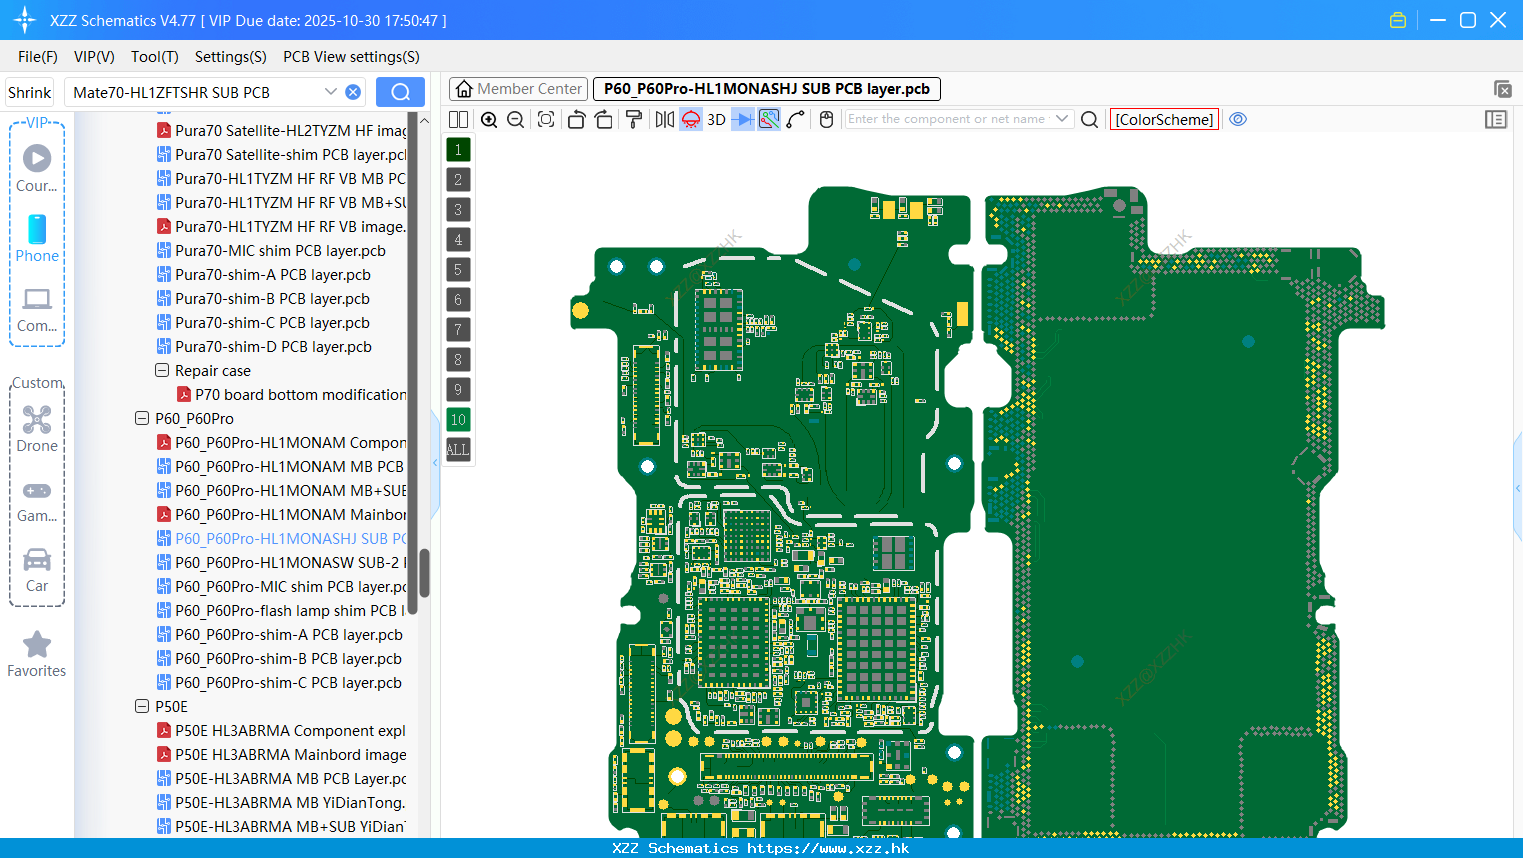Screen dimensions: 1523x858
Task: Select layer 1 button
Action: 458,149
